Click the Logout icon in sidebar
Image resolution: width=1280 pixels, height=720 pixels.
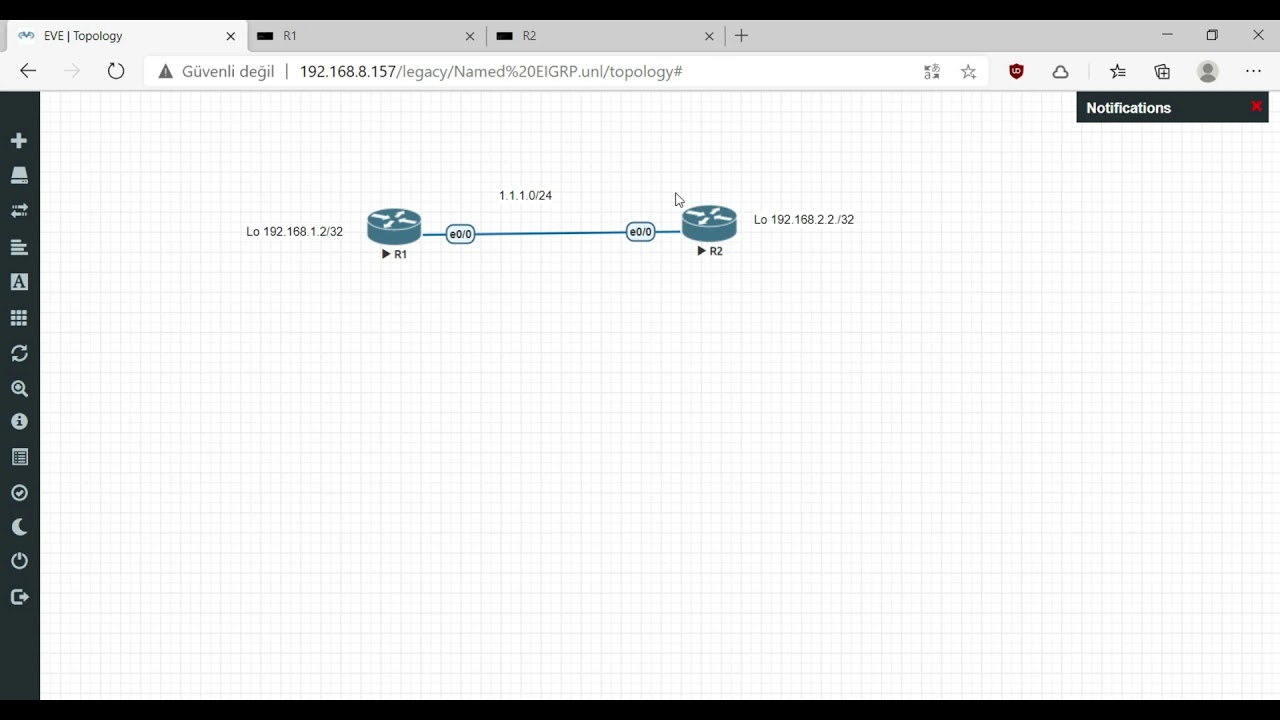click(19, 597)
